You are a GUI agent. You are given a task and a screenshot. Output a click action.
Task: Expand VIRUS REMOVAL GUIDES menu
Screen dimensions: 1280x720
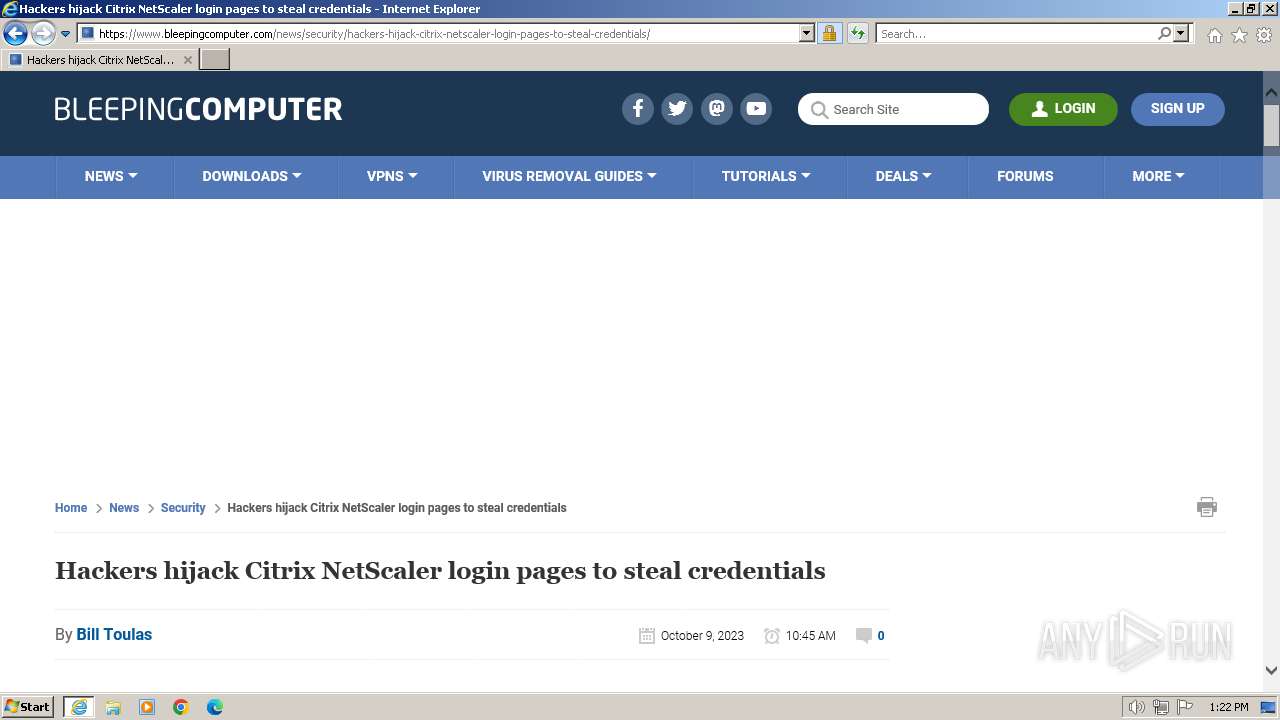pyautogui.click(x=570, y=176)
